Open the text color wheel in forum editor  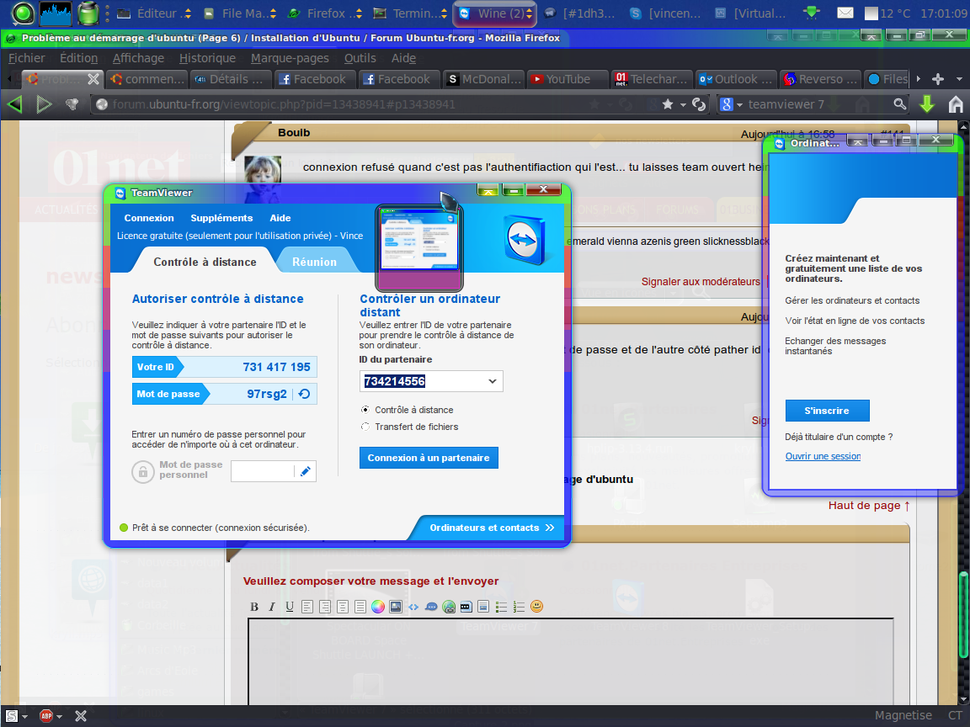[378, 607]
